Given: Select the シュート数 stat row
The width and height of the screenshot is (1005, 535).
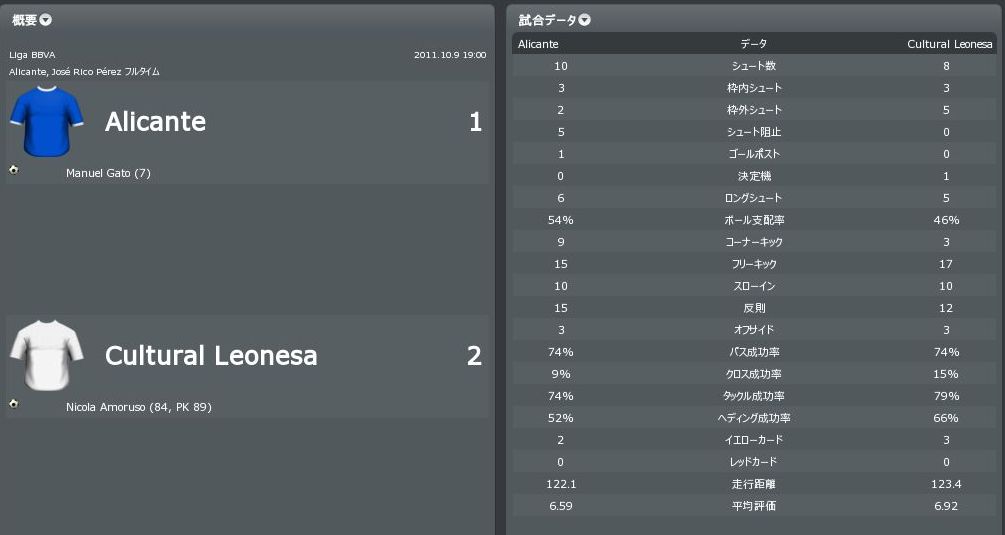Looking at the screenshot, I should tap(753, 66).
